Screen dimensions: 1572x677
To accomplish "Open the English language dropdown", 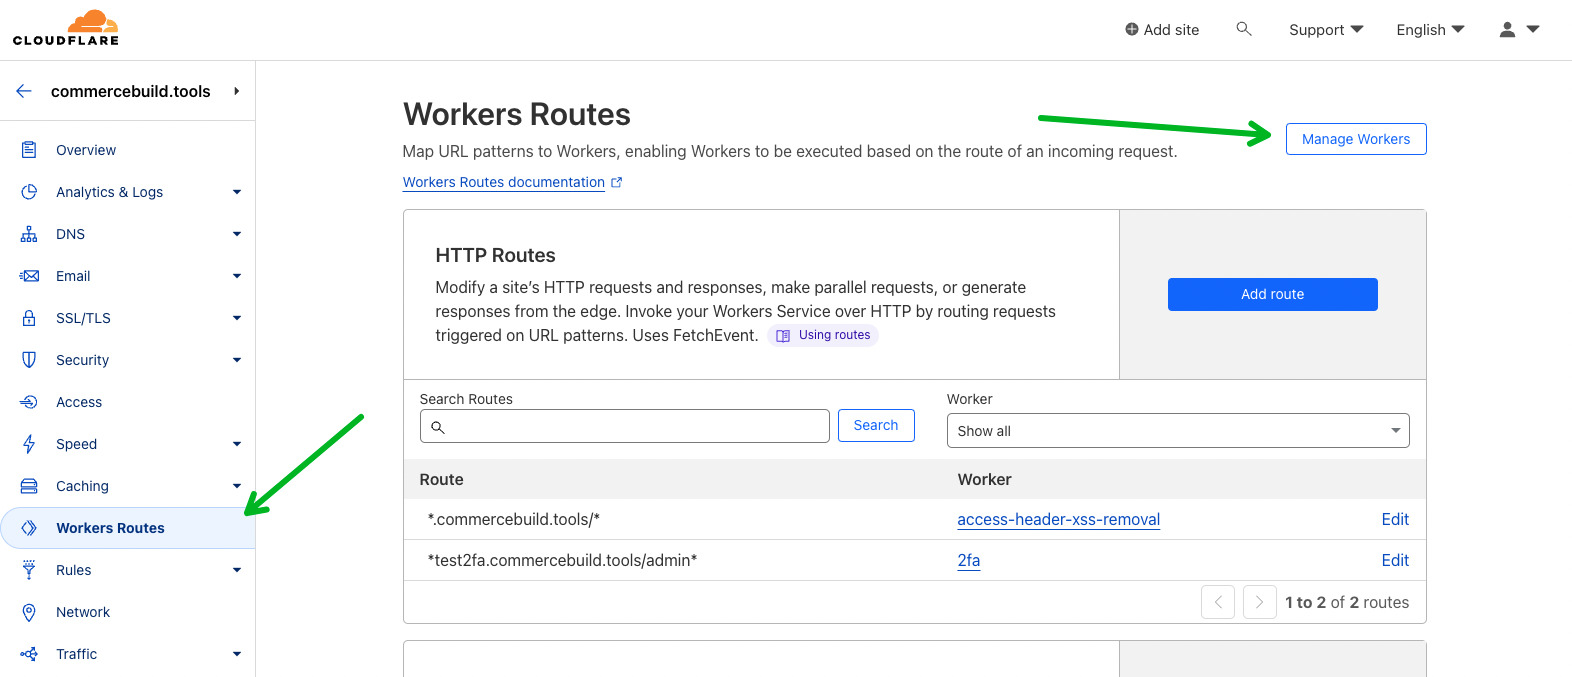I will (1430, 30).
